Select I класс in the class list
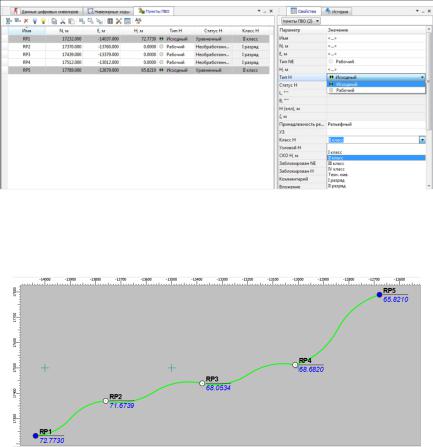 click(376, 152)
